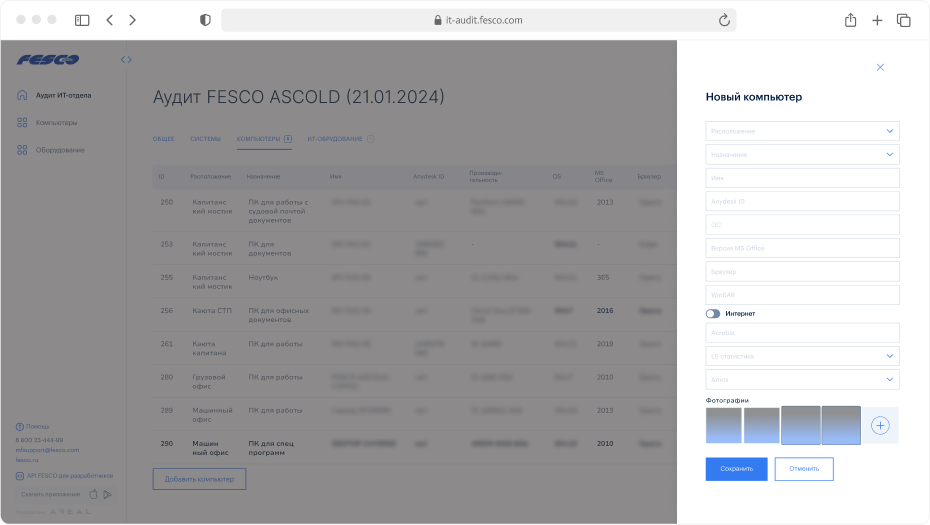Select the first photo thumbnail
Screen dimensions: 930x525
(723, 425)
